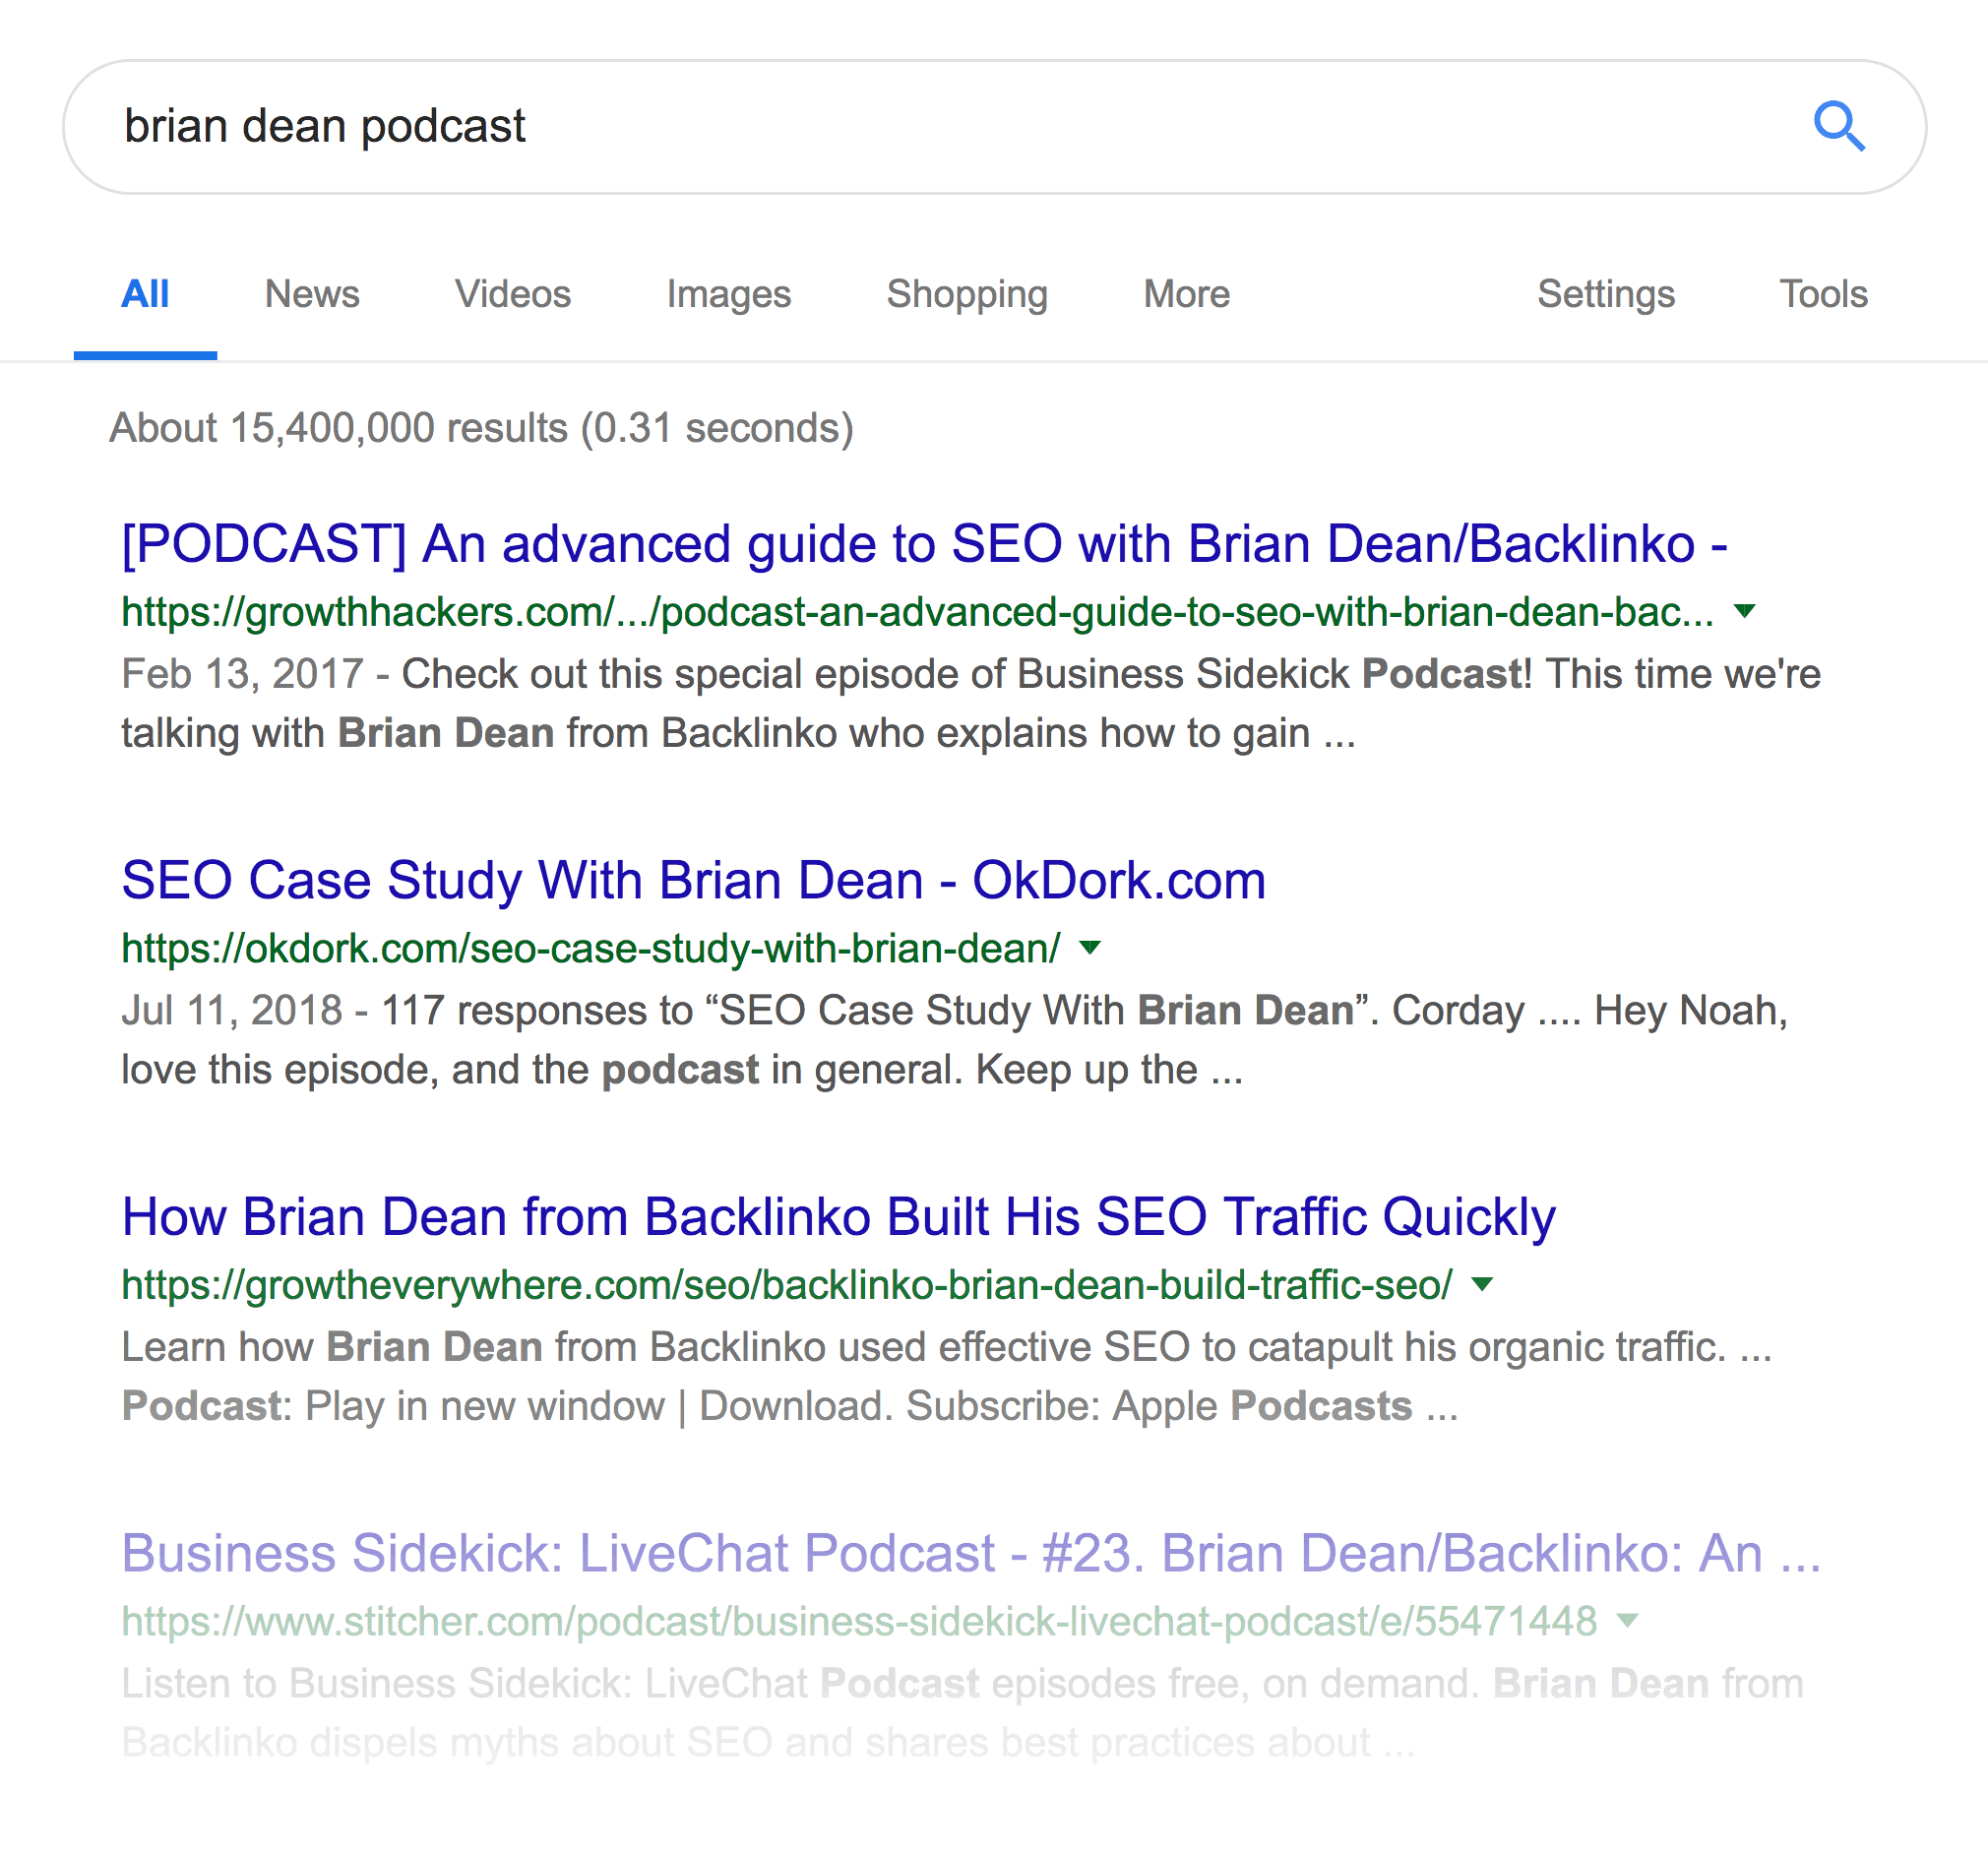This screenshot has width=1988, height=1850.
Task: Click 'Listen to Business Sidekick' snippet text
Action: point(962,1713)
